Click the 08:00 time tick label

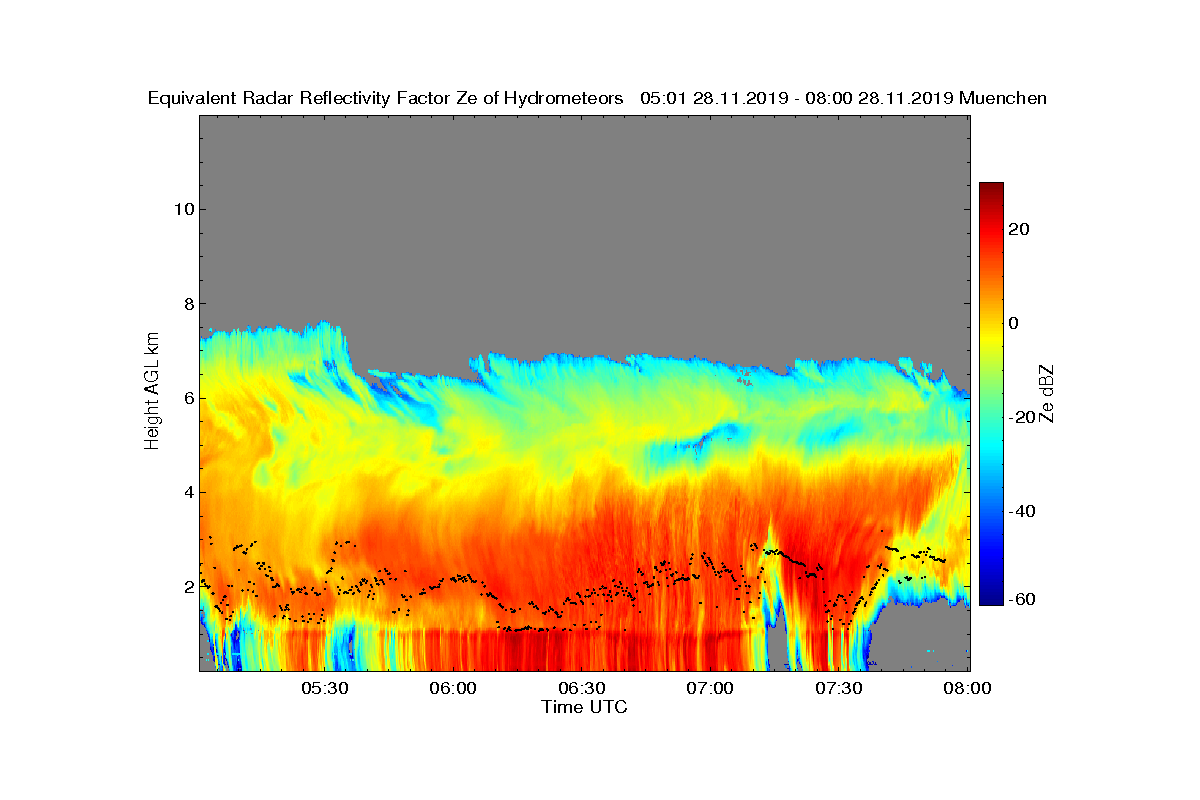tap(968, 689)
